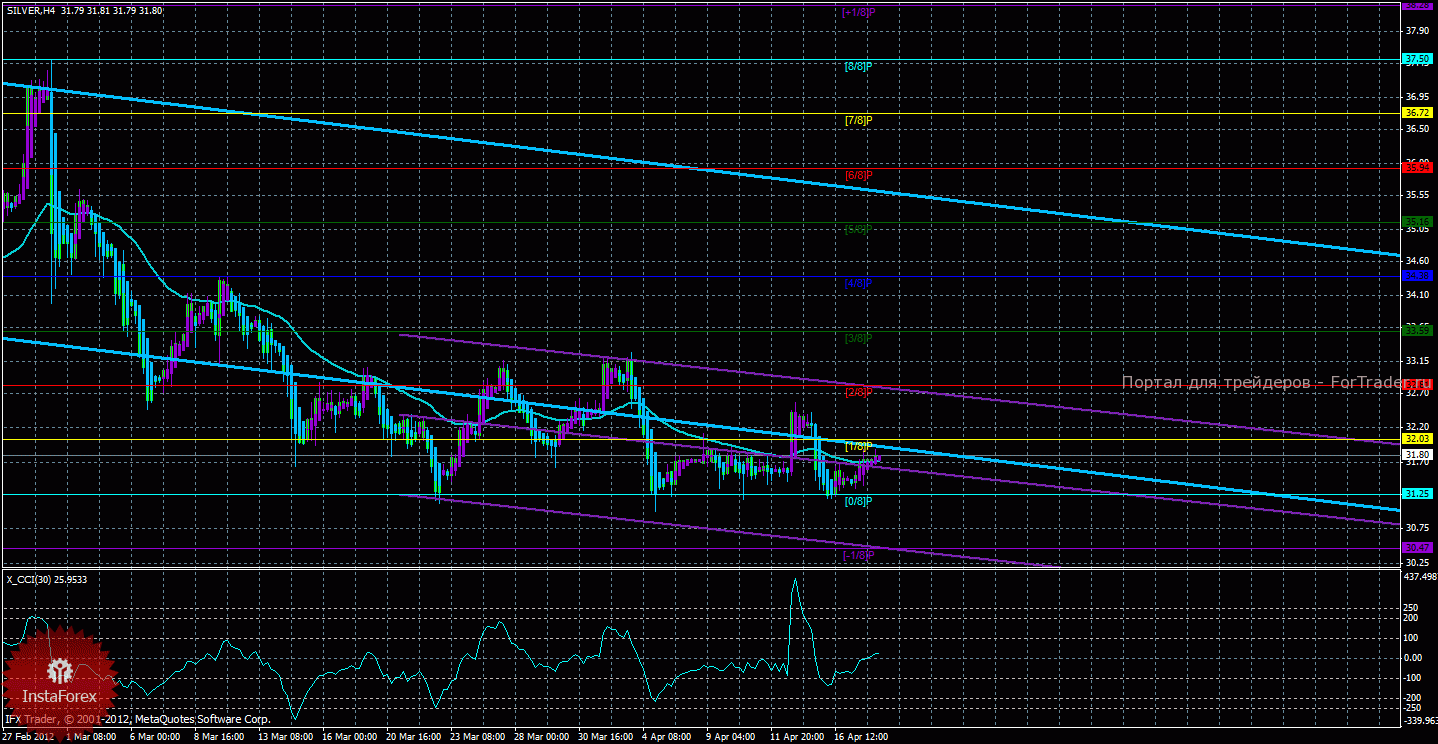Screen dimensions: 1438x744
Task: Click the yellow [1/8]P level label
Action: click(858, 446)
